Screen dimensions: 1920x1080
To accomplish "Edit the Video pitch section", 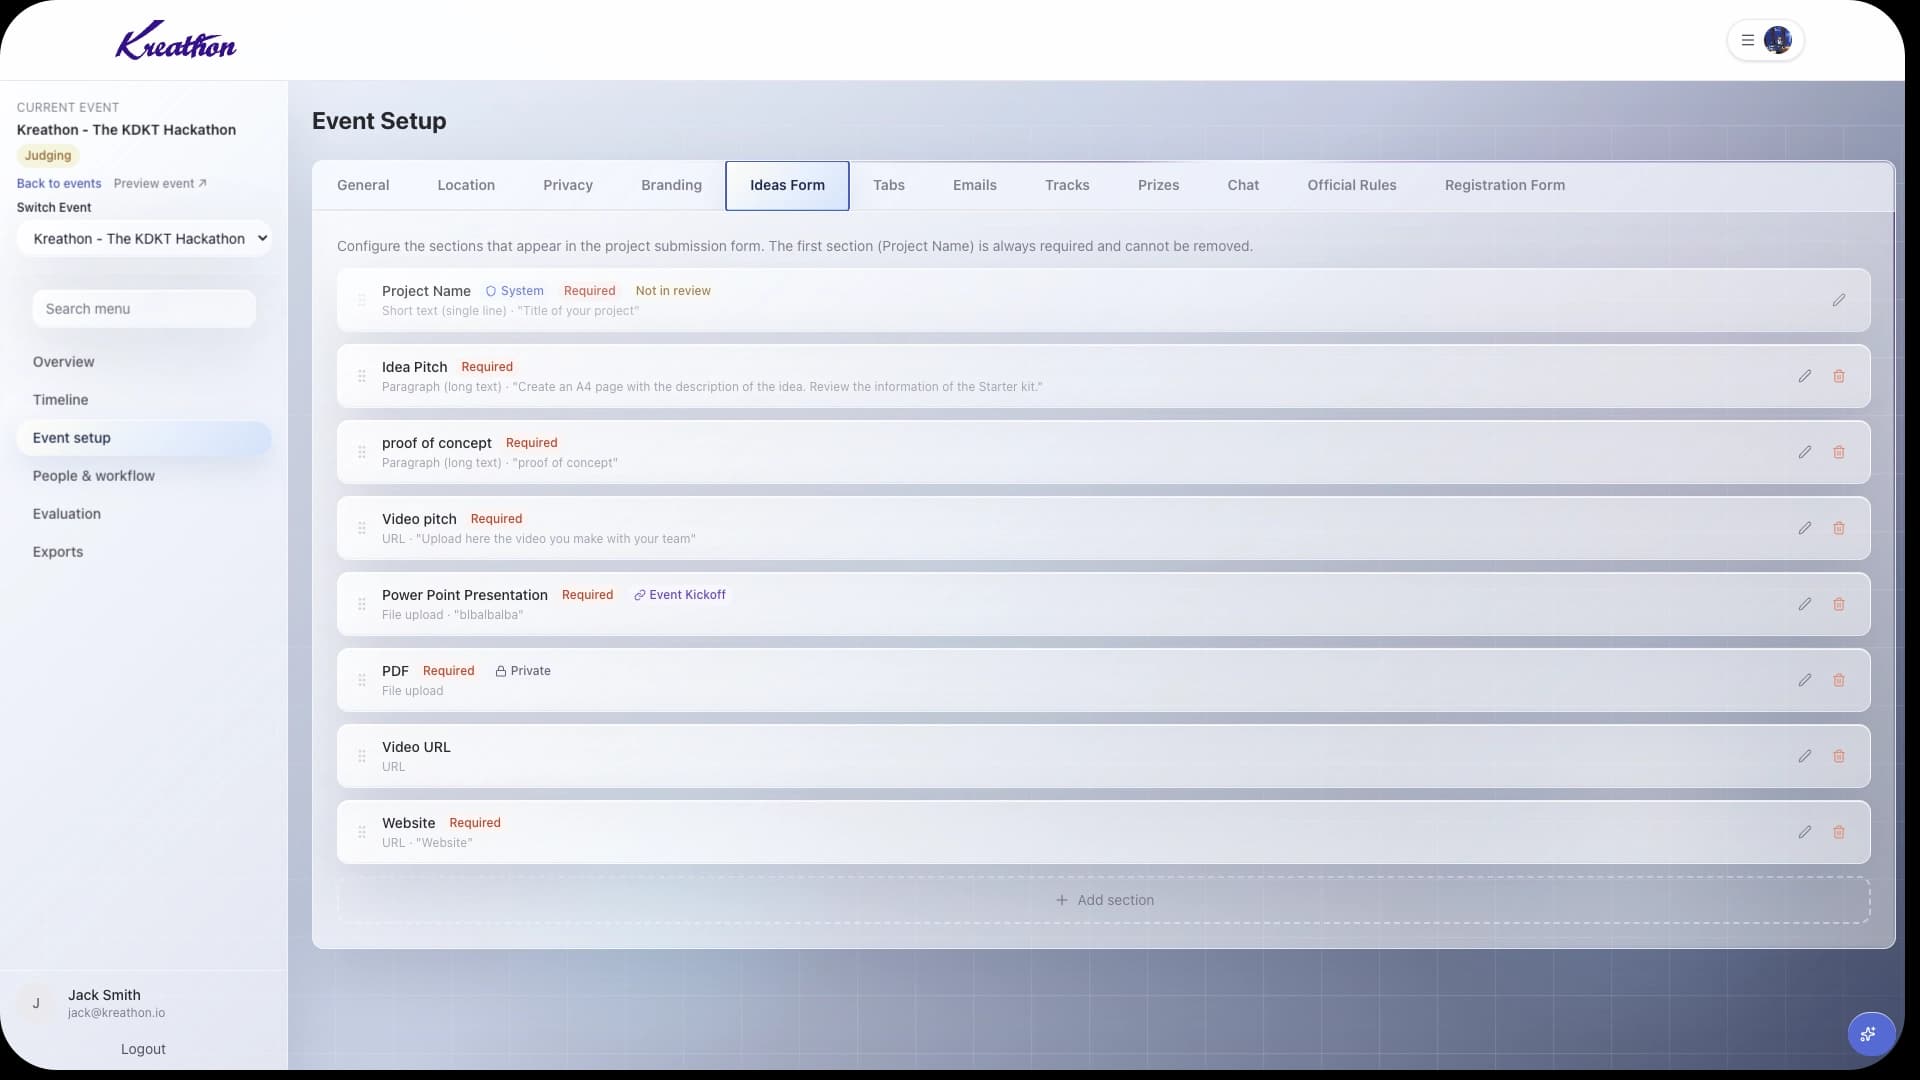I will click(x=1804, y=528).
